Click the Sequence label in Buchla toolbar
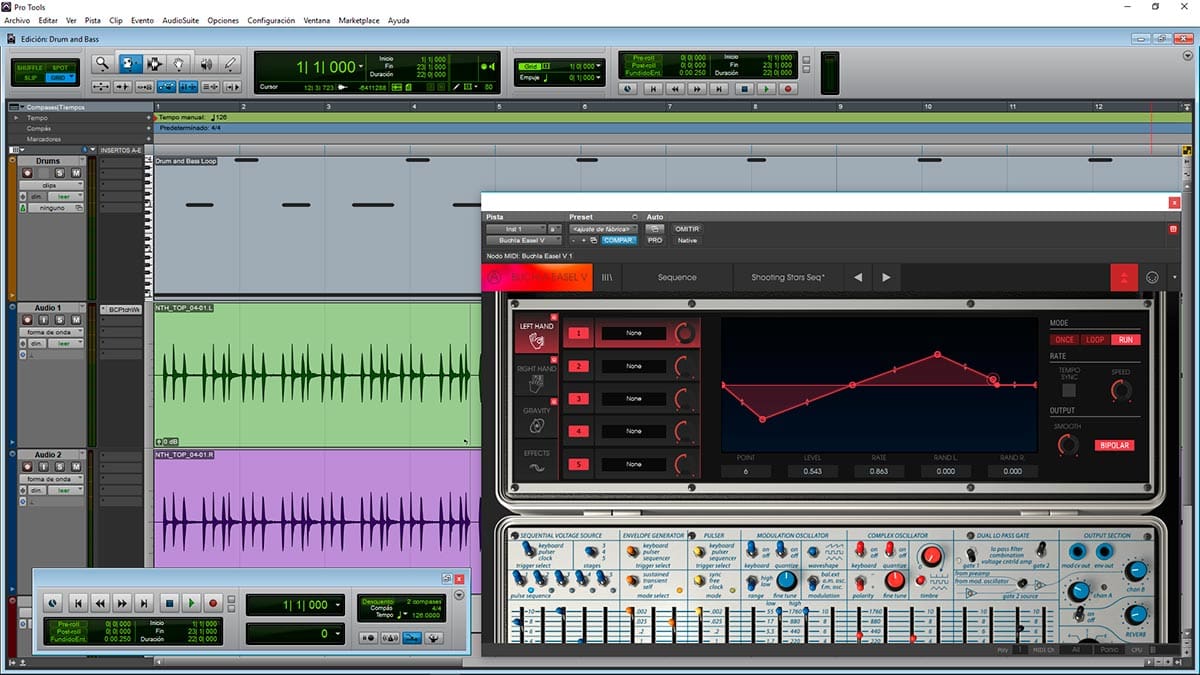1200x675 pixels. [x=677, y=277]
